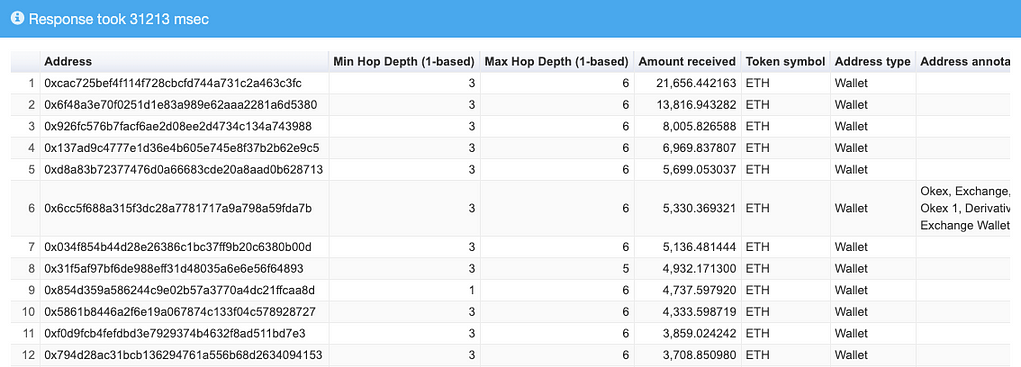Select address 0x6f48a3e70f0251d1e83a989e62aaa2281a6d5380

(x=180, y=105)
